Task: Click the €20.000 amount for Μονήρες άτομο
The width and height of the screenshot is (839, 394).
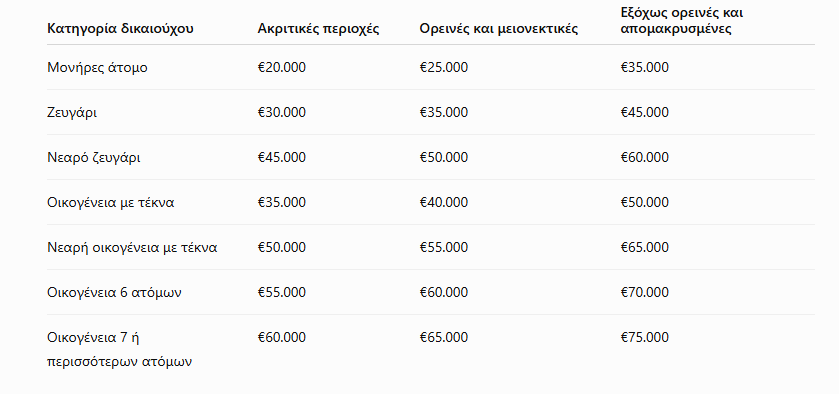Action: 282,67
